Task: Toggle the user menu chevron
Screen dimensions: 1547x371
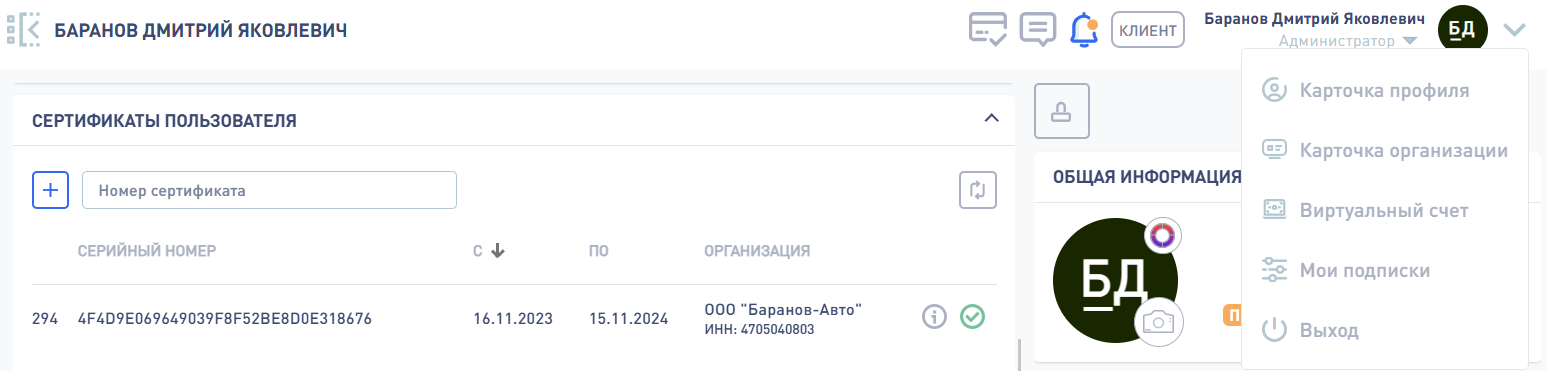Action: (x=1515, y=29)
